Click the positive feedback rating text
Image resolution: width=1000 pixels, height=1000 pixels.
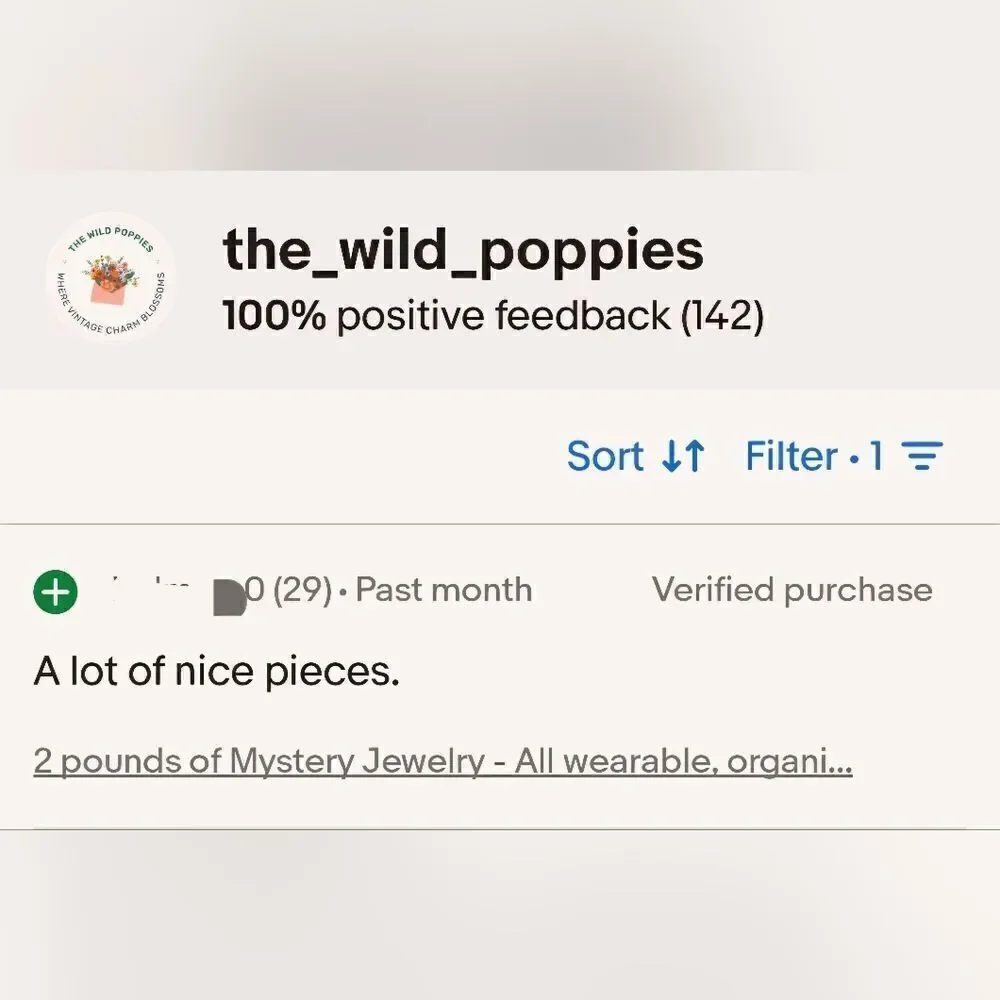493,317
